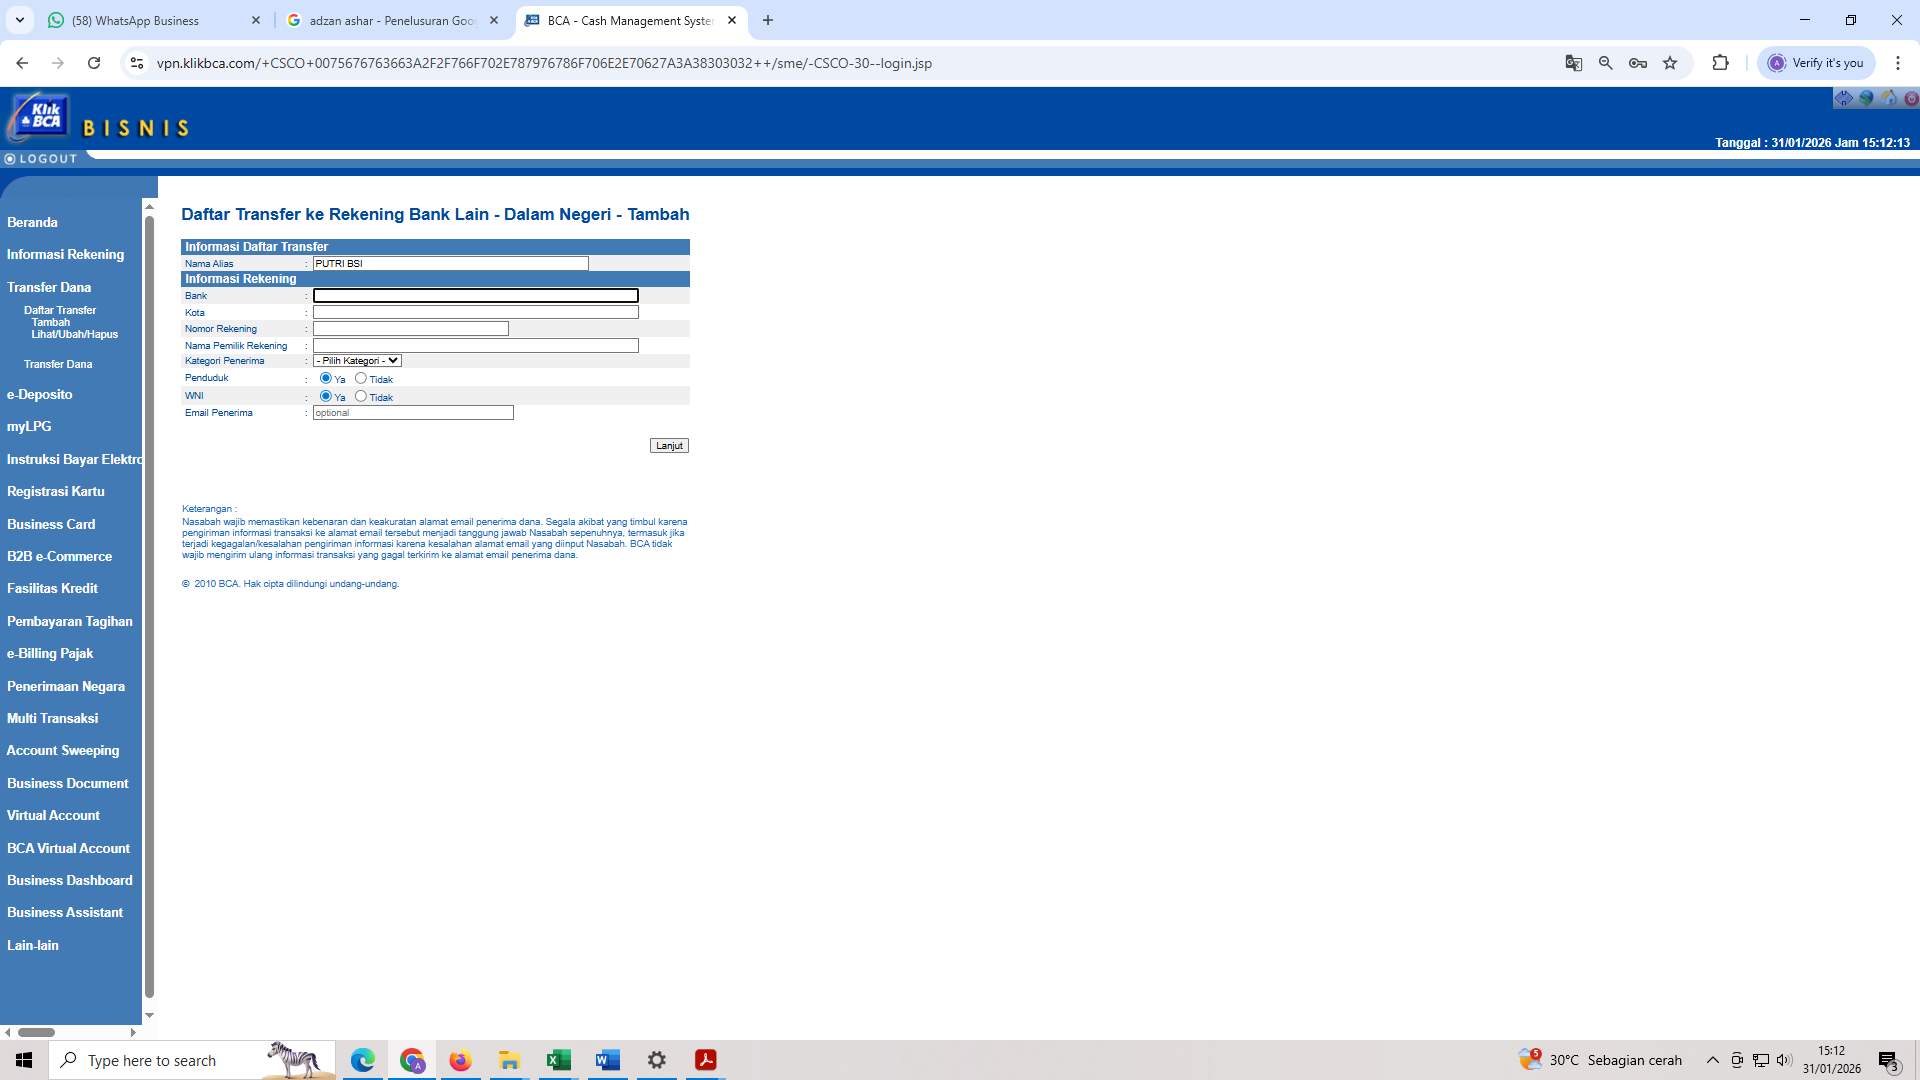Screen dimensions: 1920x1080
Task: Click the globe icon in KlikBCA header
Action: click(x=1866, y=98)
